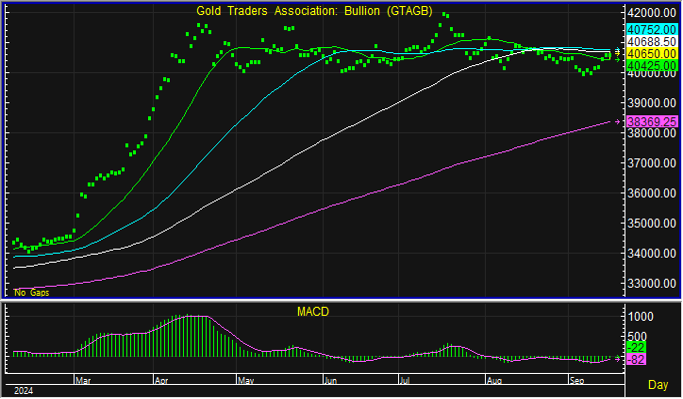Click the Jul month marker

[404, 381]
